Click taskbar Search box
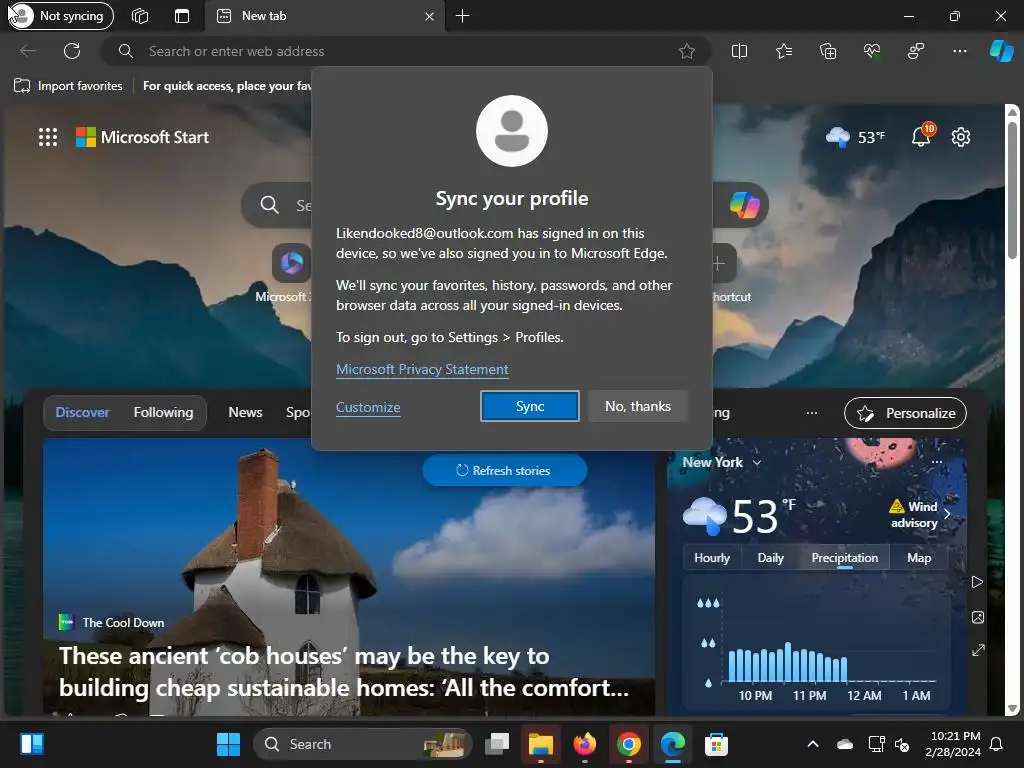 (362, 744)
